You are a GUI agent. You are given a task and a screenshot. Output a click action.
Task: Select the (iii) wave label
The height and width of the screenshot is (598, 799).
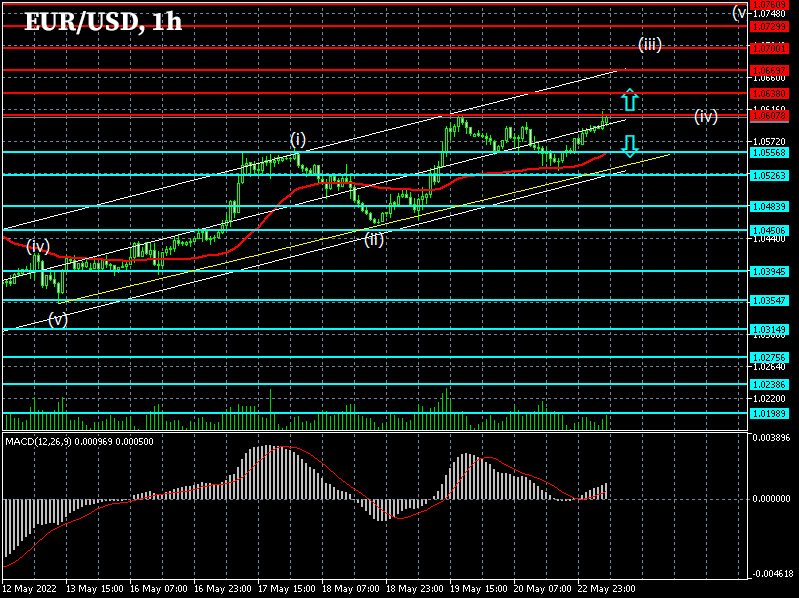pos(650,44)
